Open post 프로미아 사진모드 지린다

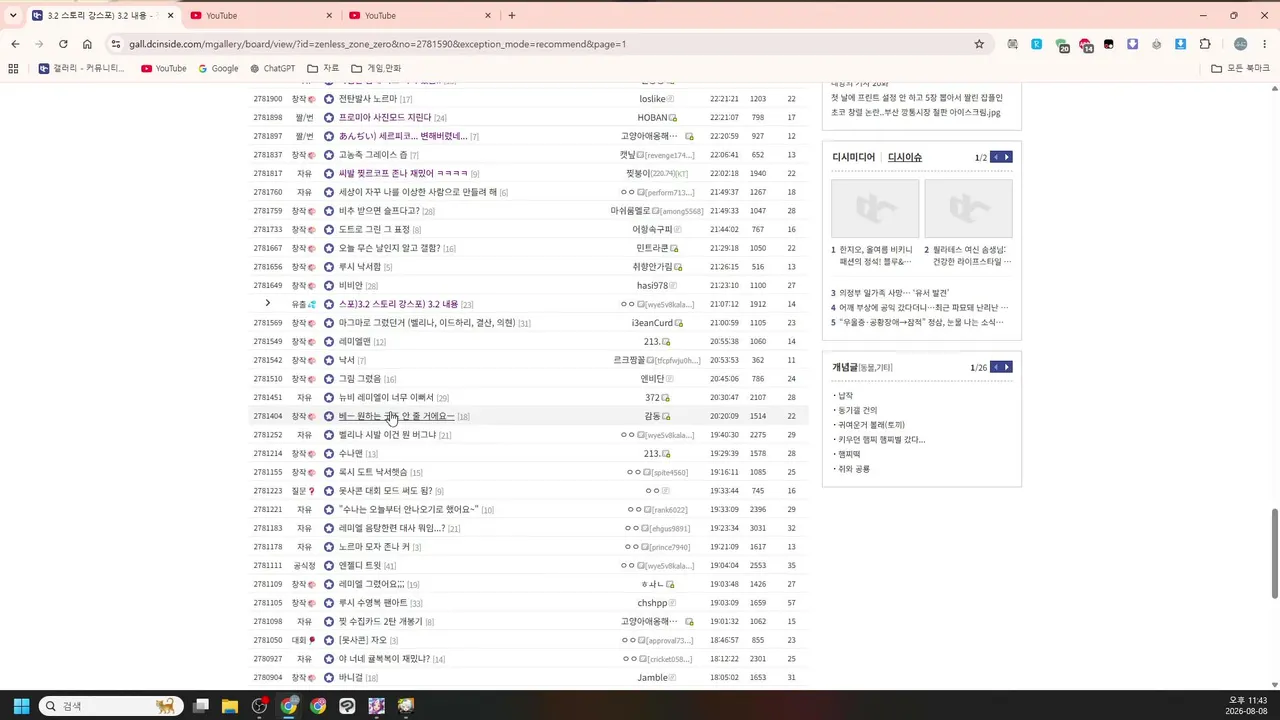click(385, 118)
